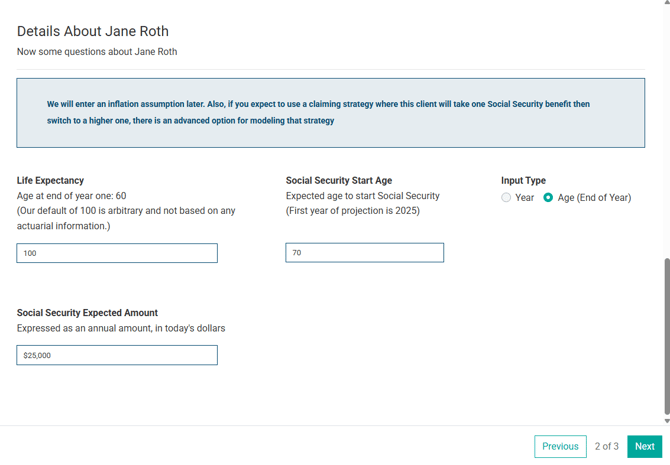670x465 pixels.
Task: Select the Age (End of Year) radio button
Action: [548, 197]
